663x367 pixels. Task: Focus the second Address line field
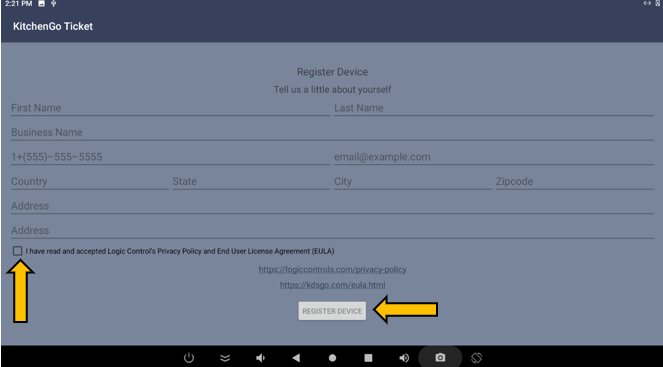pos(332,231)
